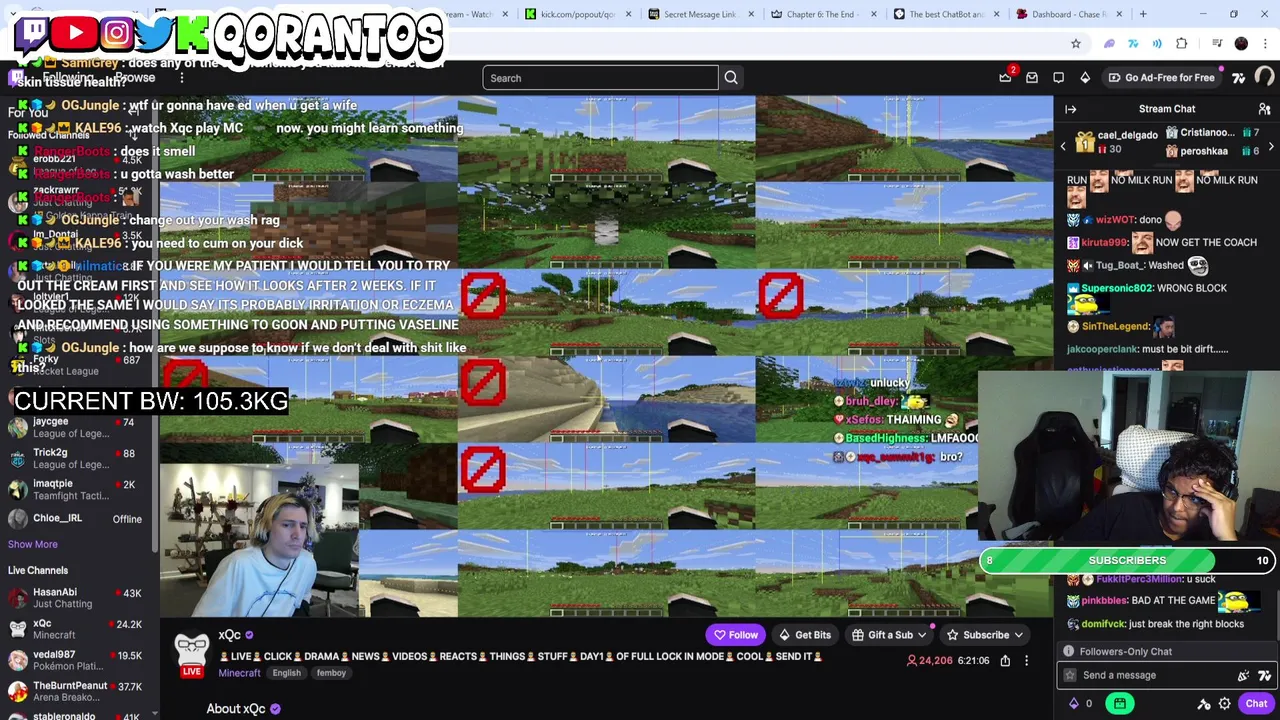The height and width of the screenshot is (720, 1280).
Task: Click xQc channel avatar with LIVE badge
Action: coord(192,653)
